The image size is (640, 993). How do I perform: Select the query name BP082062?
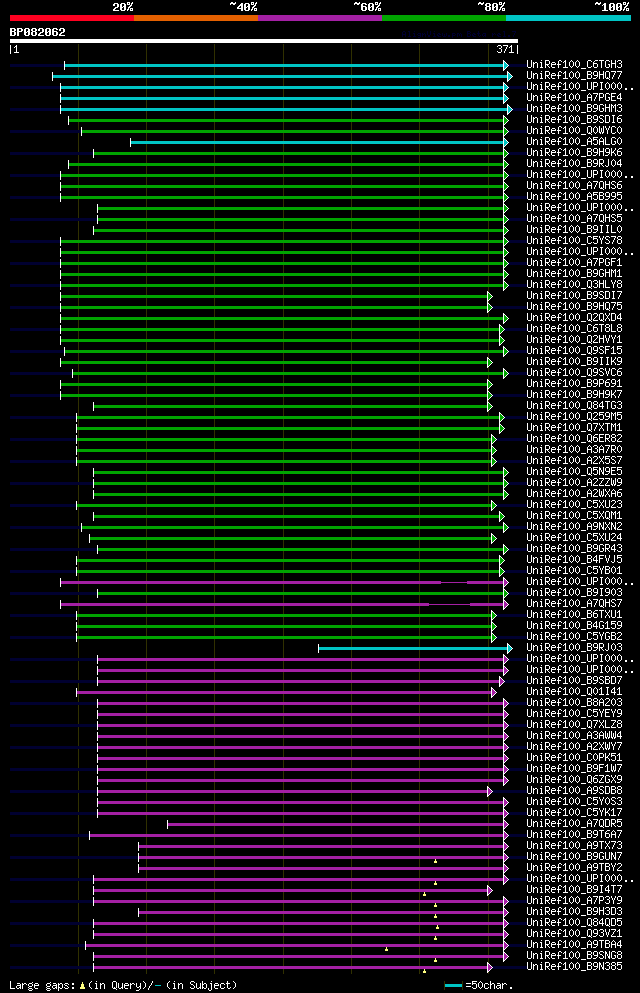(x=37, y=32)
